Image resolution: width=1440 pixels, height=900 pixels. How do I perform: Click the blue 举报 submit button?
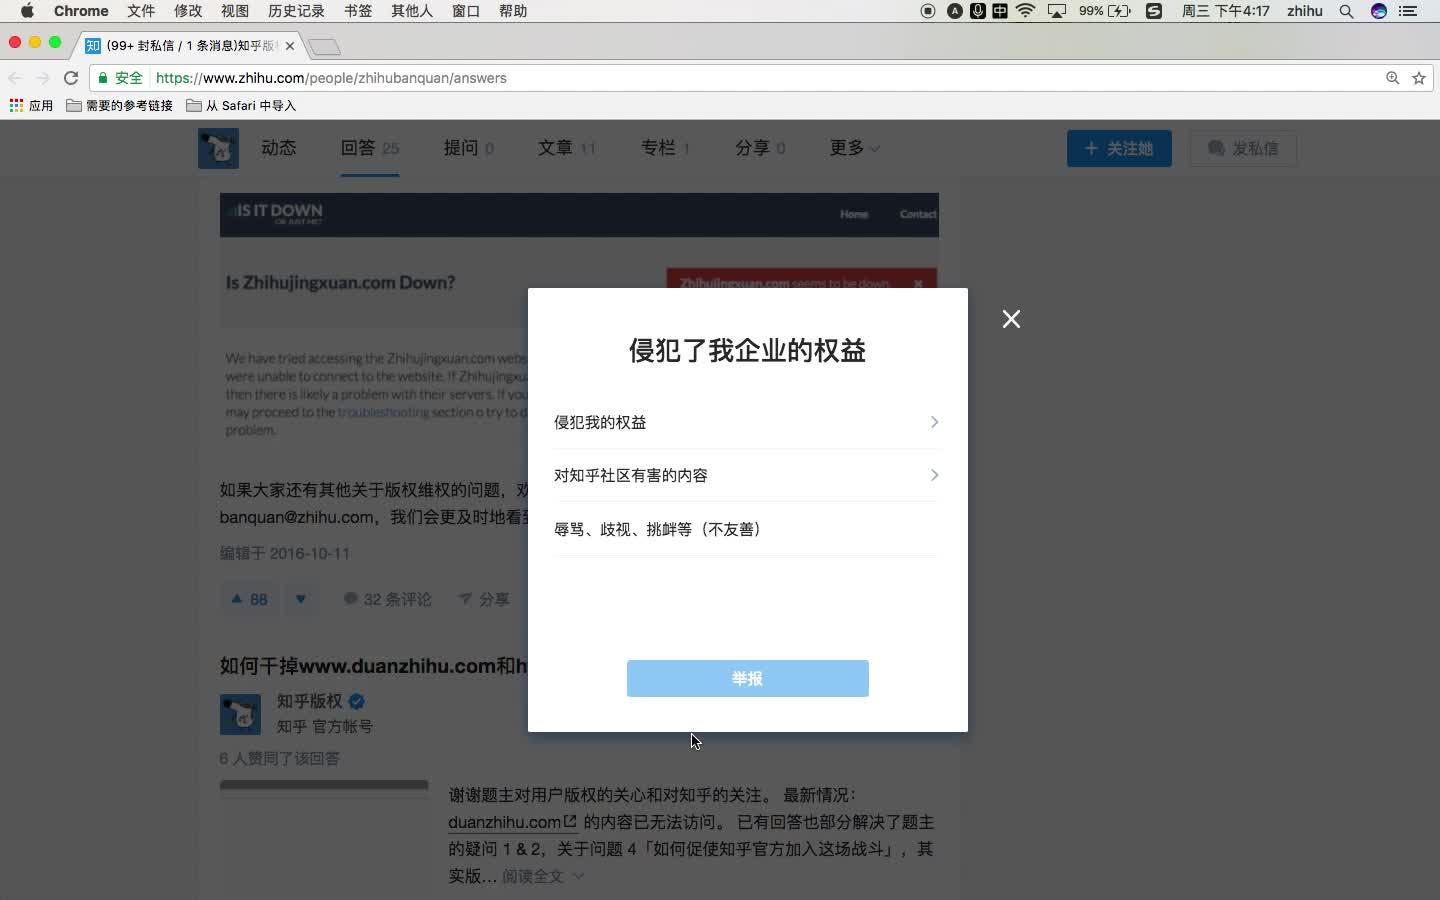[747, 678]
